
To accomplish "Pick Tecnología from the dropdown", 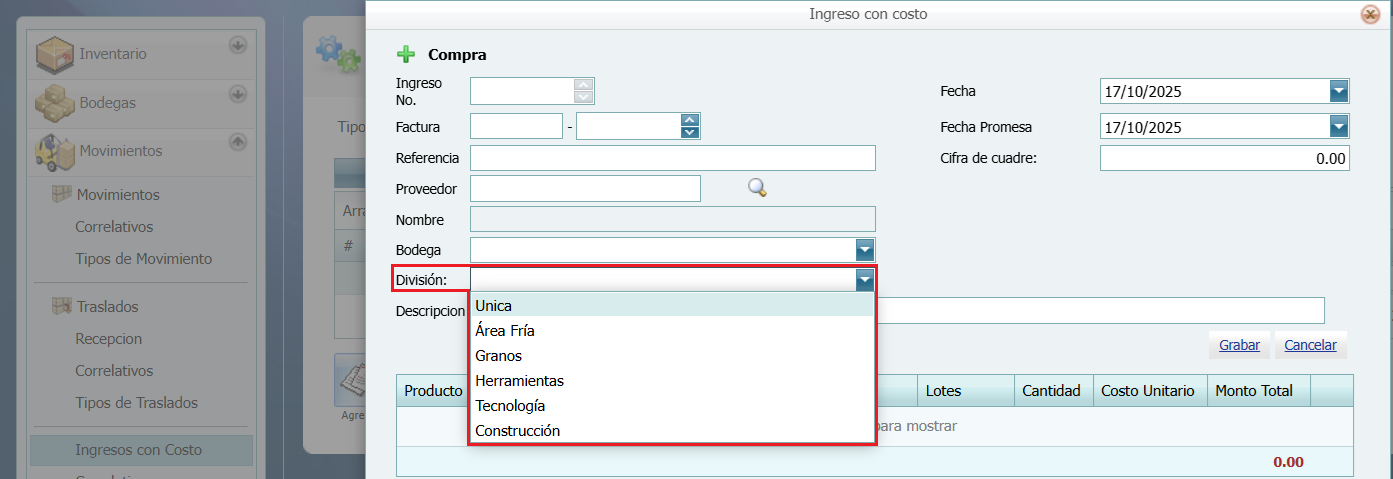I will tap(671, 406).
